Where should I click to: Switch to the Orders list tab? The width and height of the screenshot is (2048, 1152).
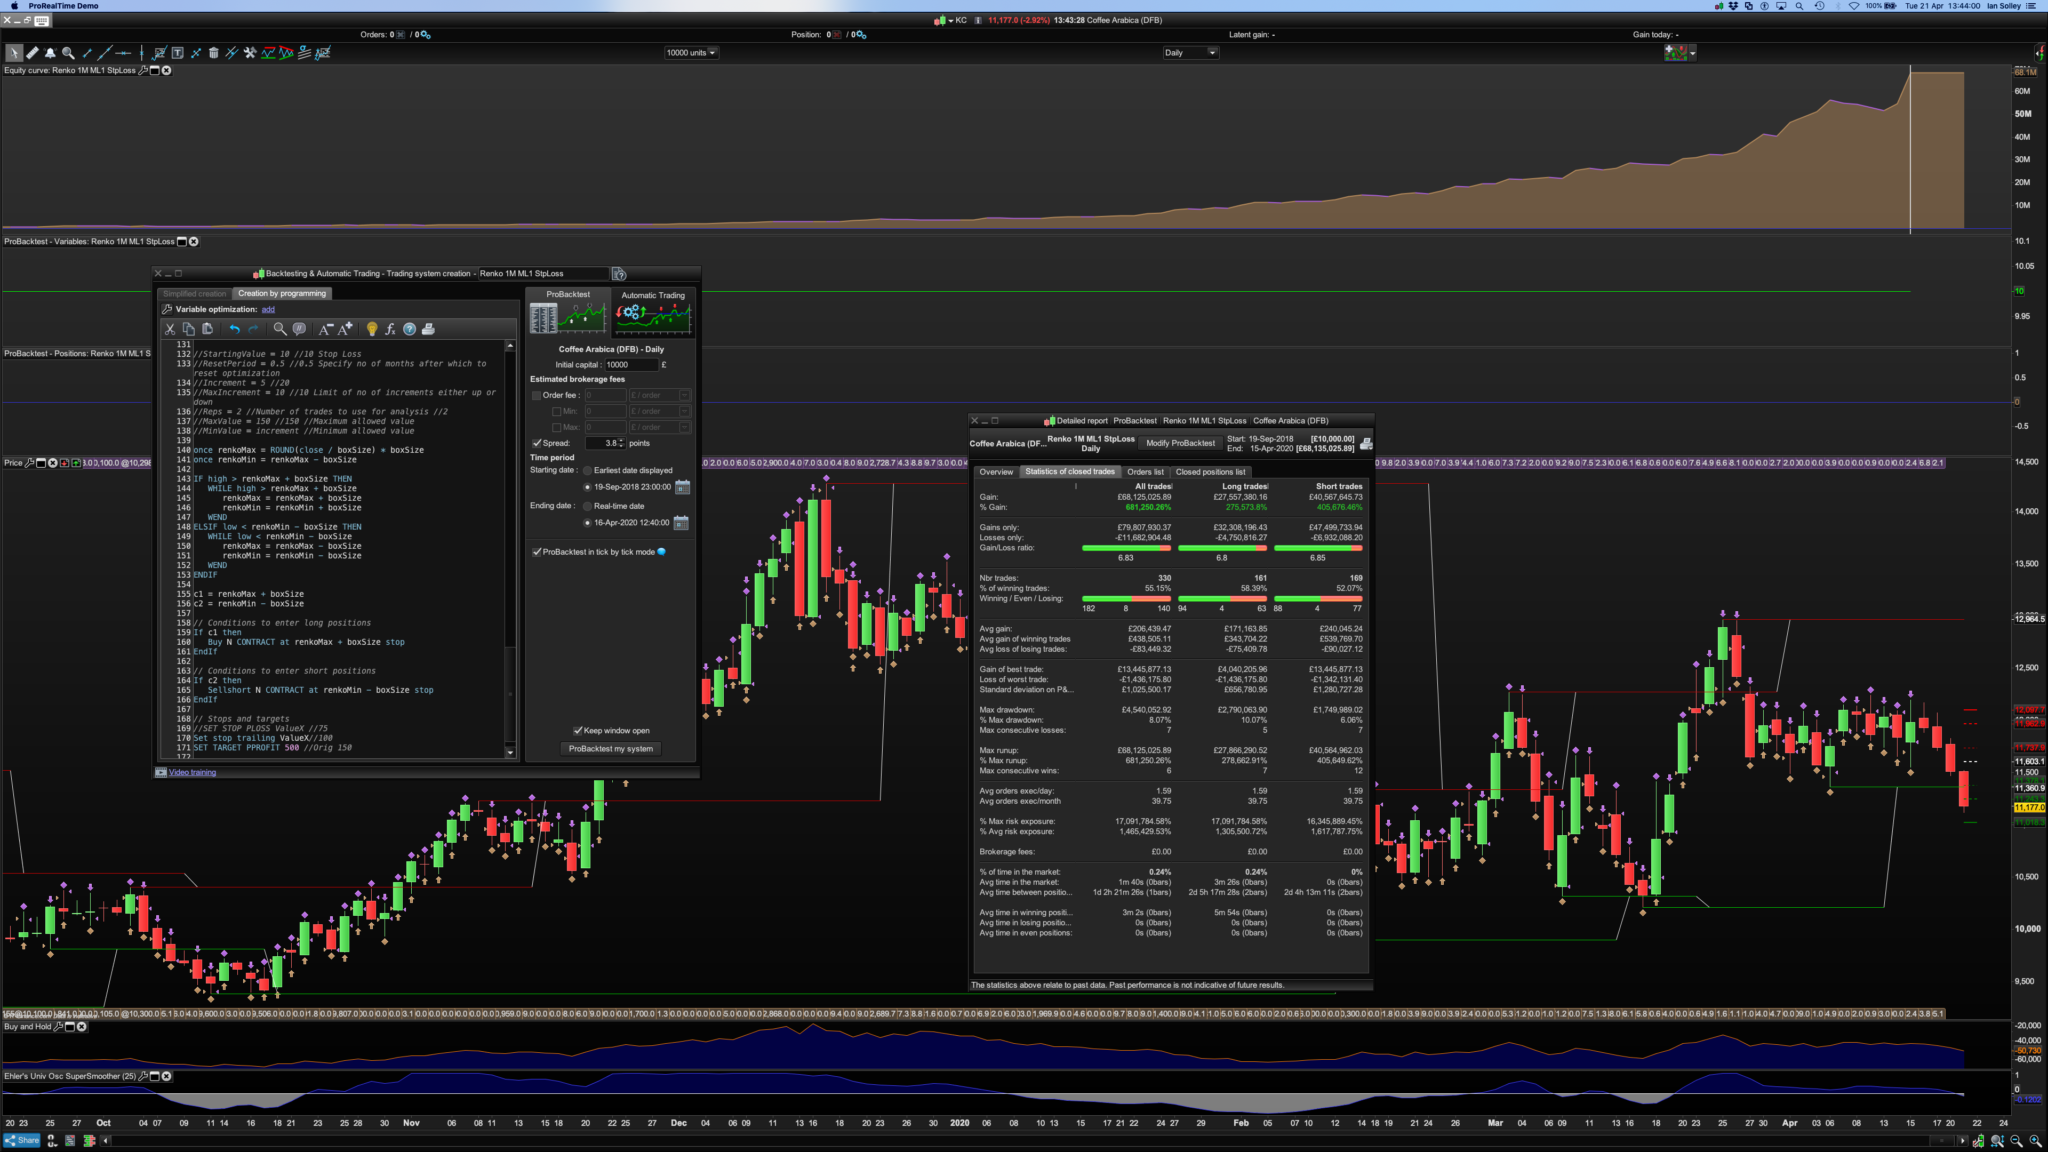click(x=1145, y=472)
